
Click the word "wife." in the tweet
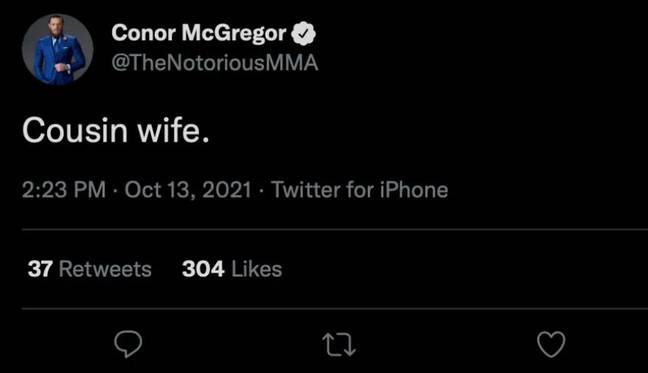(x=174, y=130)
